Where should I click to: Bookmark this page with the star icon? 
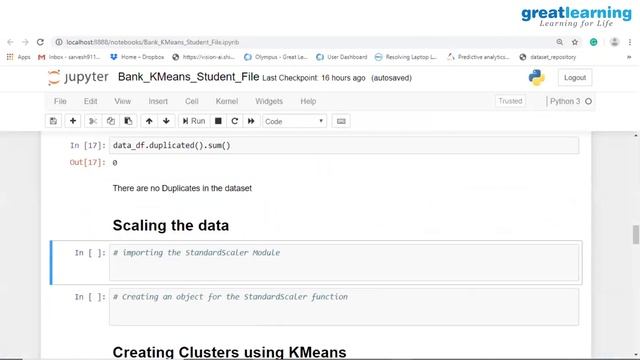tap(575, 42)
